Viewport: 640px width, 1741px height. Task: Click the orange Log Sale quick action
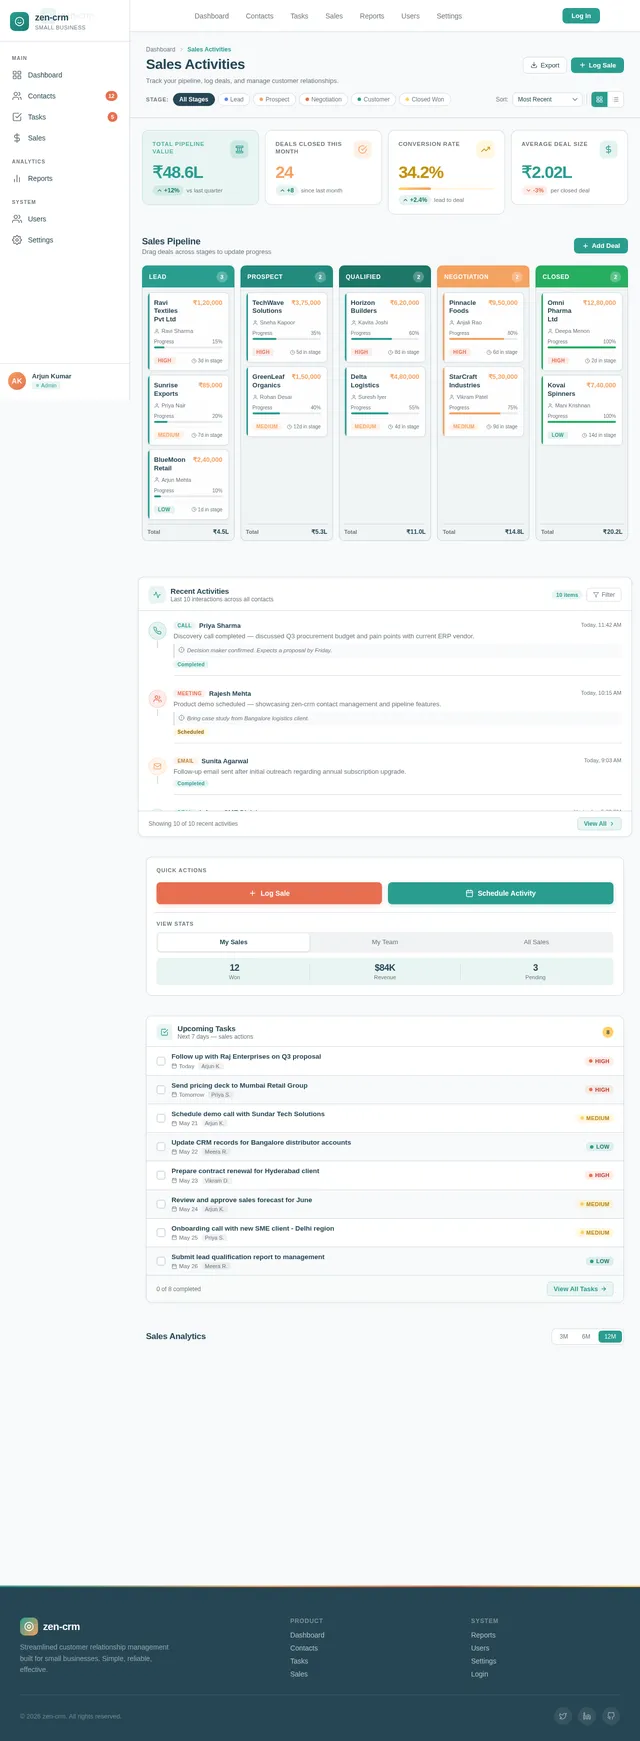269,893
